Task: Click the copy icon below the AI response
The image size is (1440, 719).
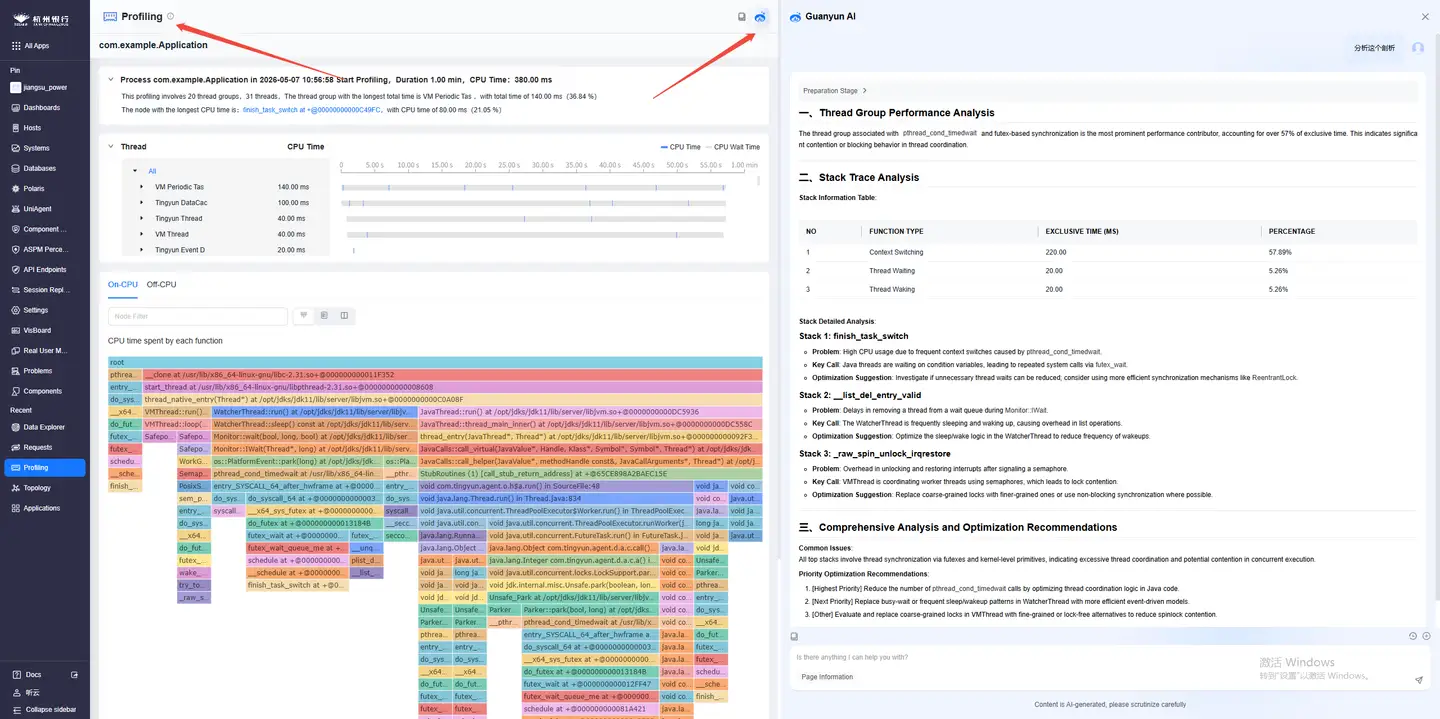Action: click(x=794, y=636)
